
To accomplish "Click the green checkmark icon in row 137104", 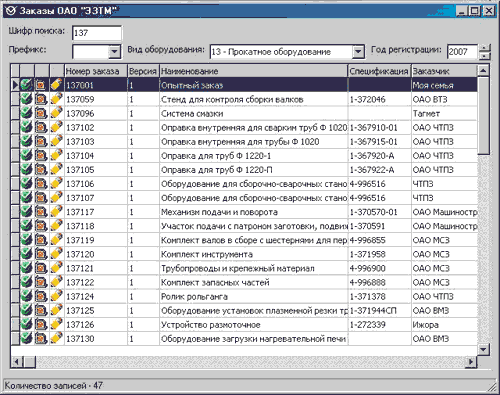I will tap(27, 156).
